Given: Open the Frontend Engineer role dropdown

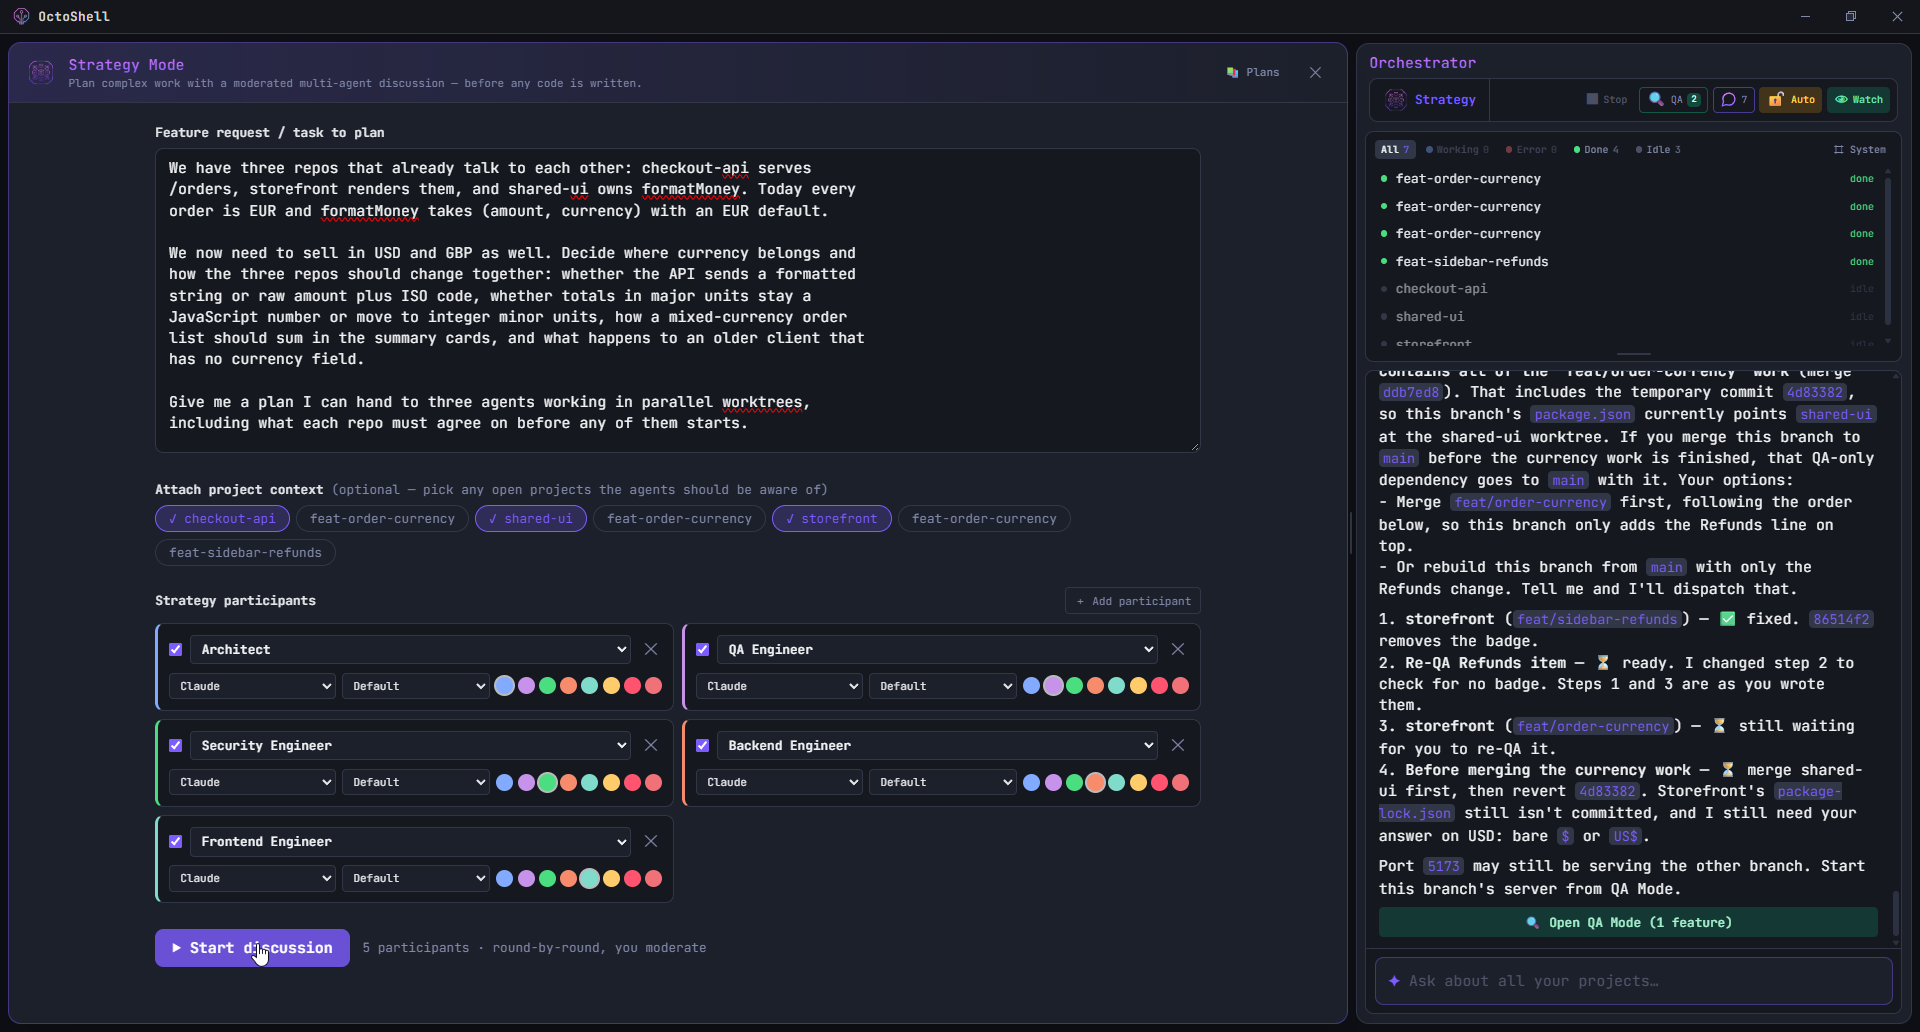Looking at the screenshot, I should click(x=410, y=841).
